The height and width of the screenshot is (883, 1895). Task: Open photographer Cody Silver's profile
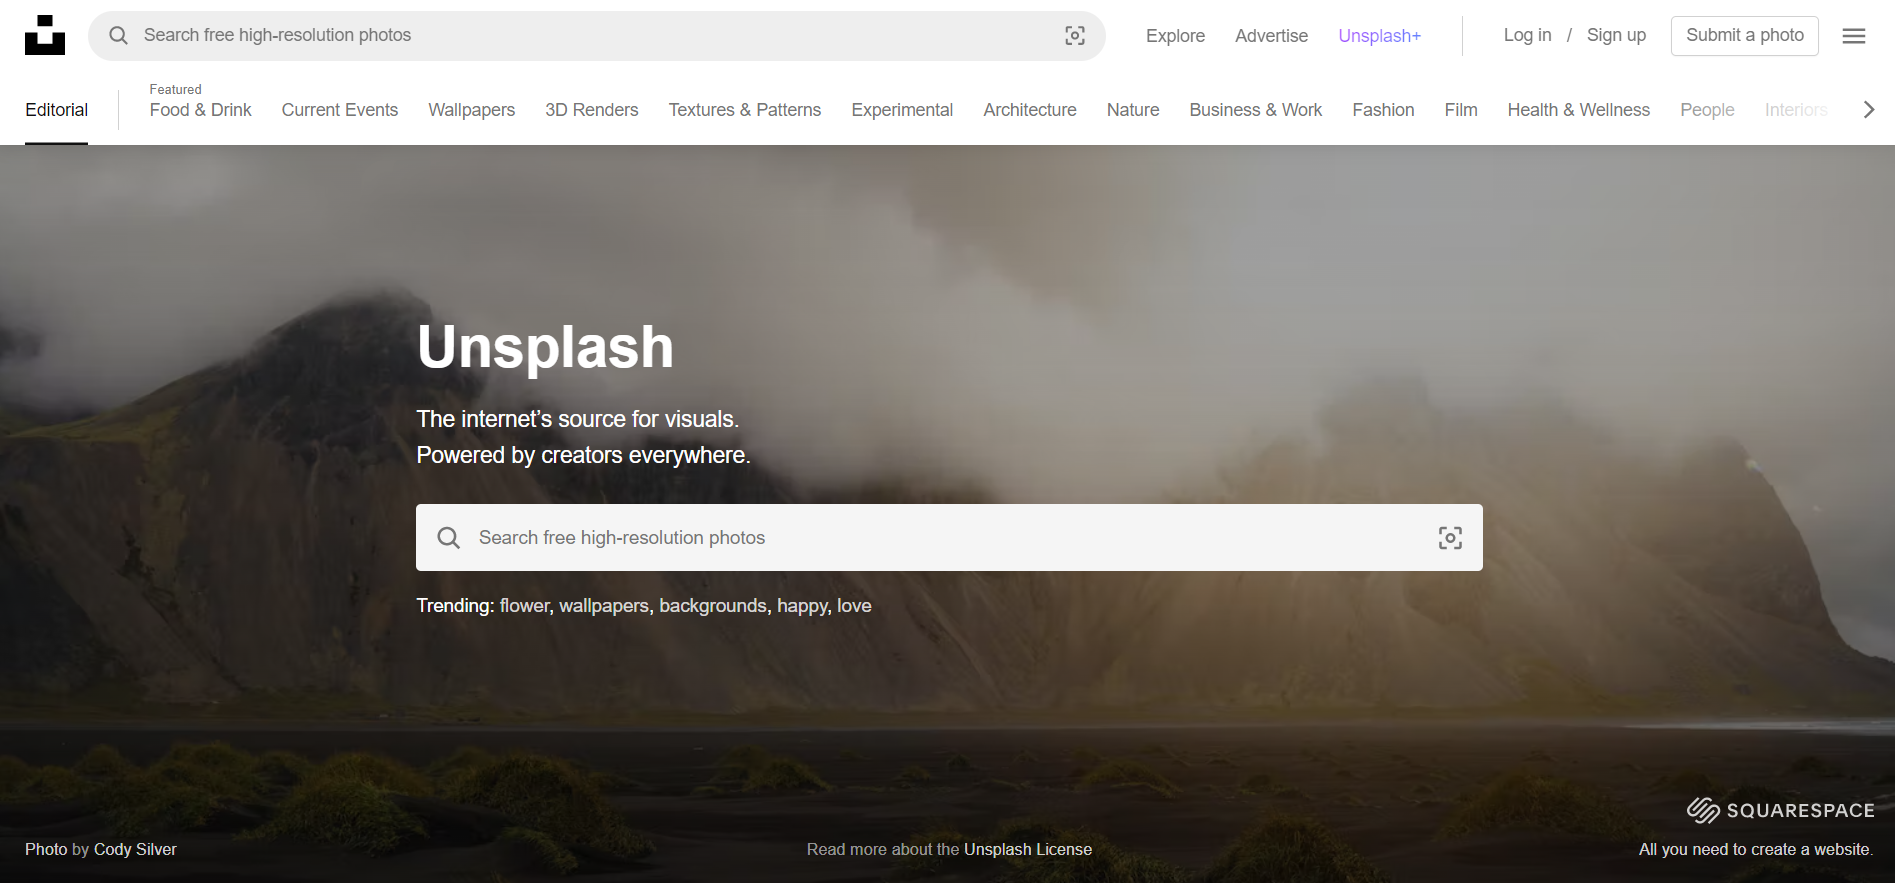coord(135,849)
